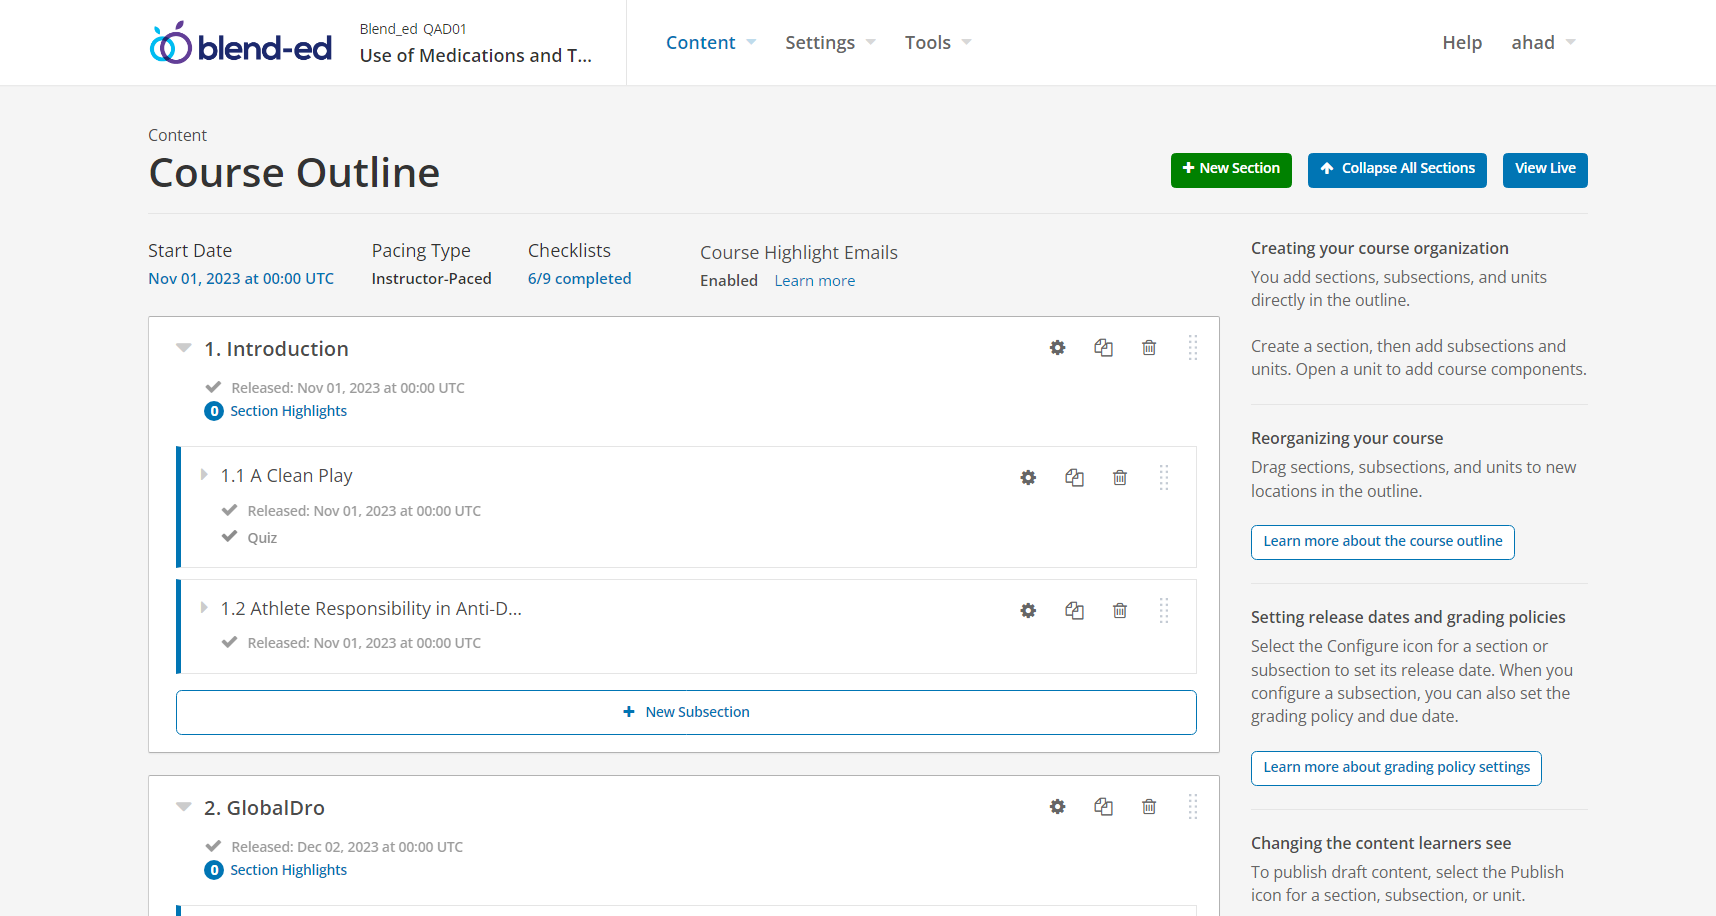Delete the Athlete Responsibility subsection
The image size is (1716, 916).
(x=1120, y=611)
